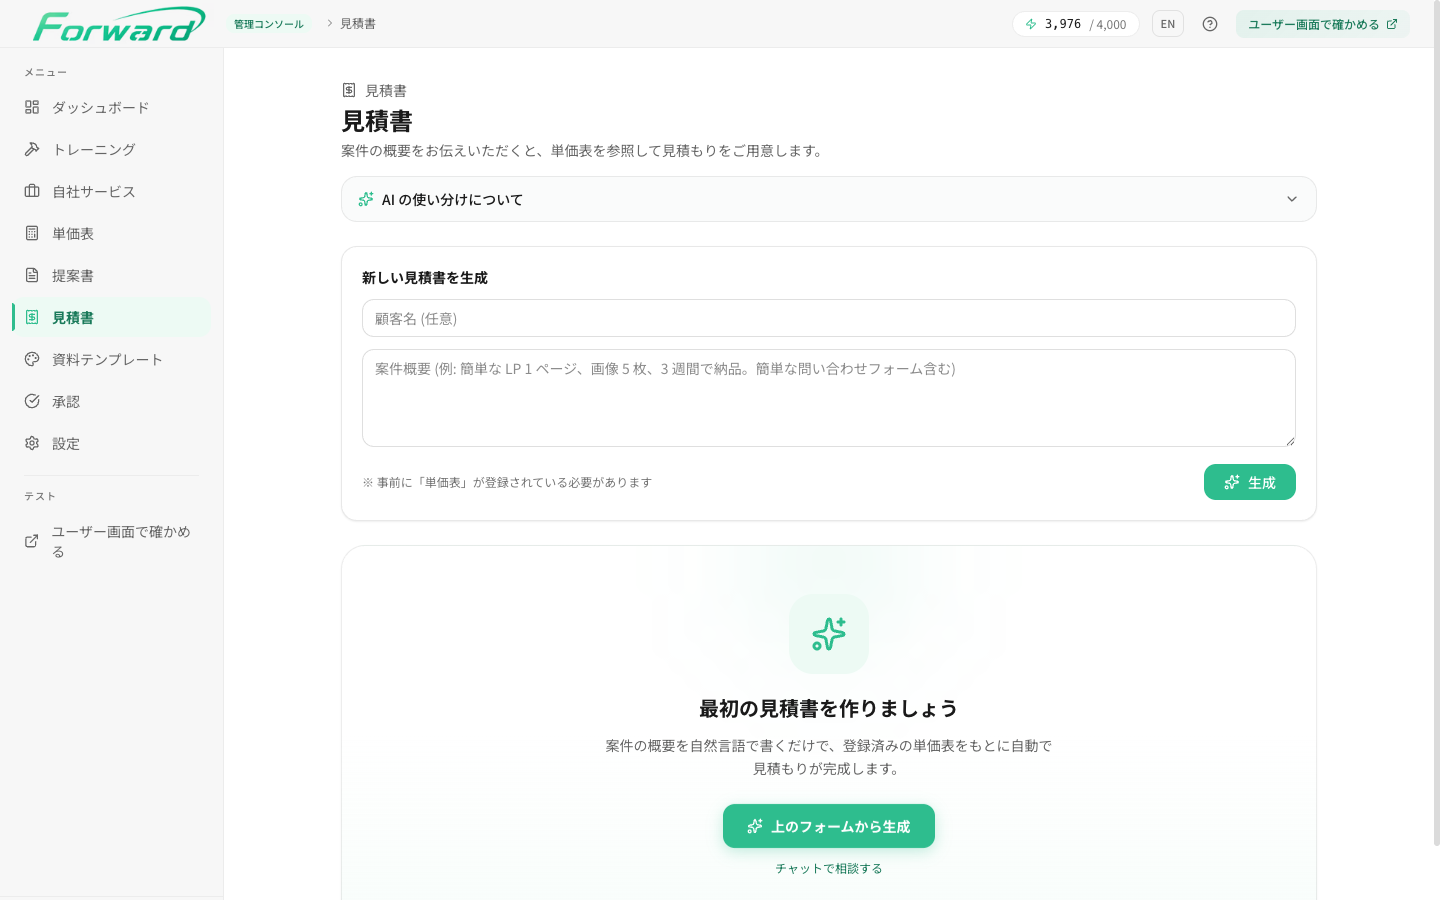
Task: Open 設定 menu item
Action: point(112,443)
